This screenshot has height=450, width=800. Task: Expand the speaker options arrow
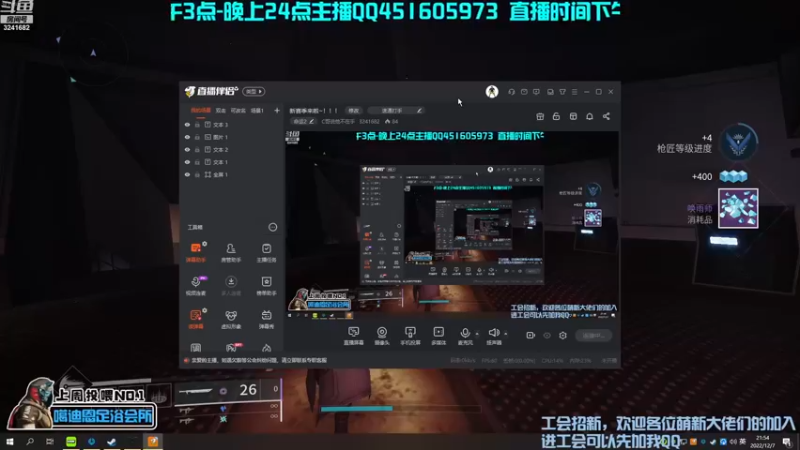click(x=506, y=334)
